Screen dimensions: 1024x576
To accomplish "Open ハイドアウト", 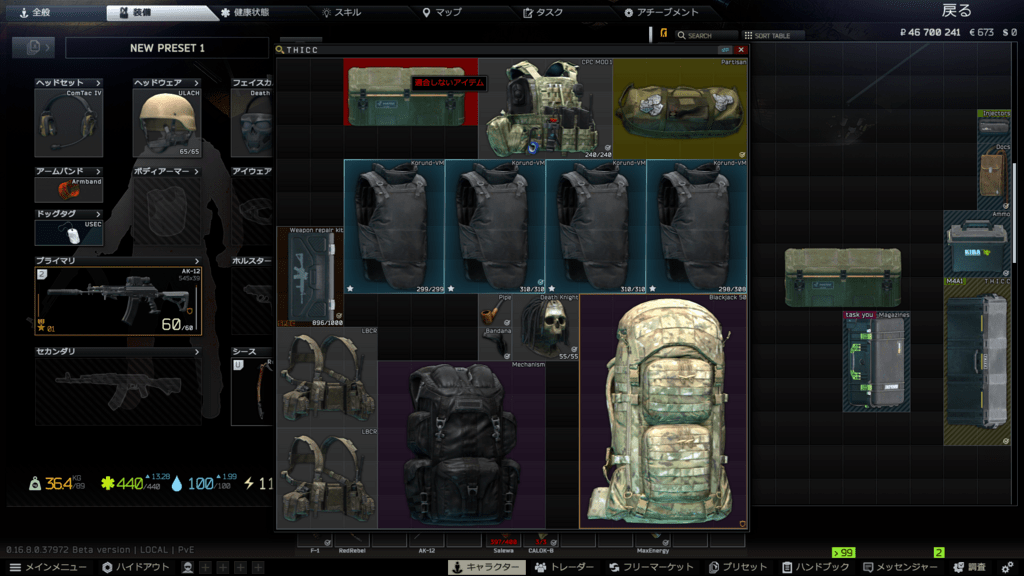I will point(135,567).
